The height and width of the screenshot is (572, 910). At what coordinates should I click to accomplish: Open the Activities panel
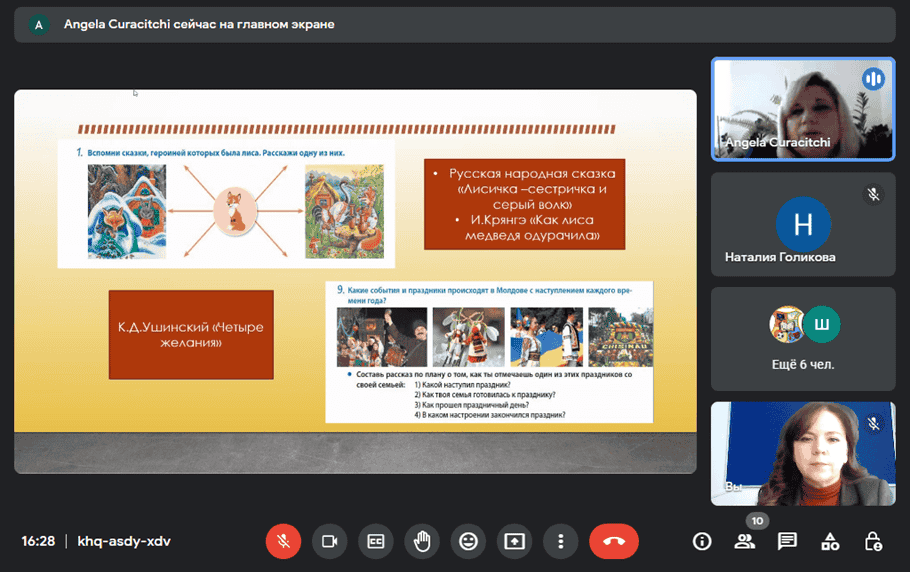coord(830,541)
